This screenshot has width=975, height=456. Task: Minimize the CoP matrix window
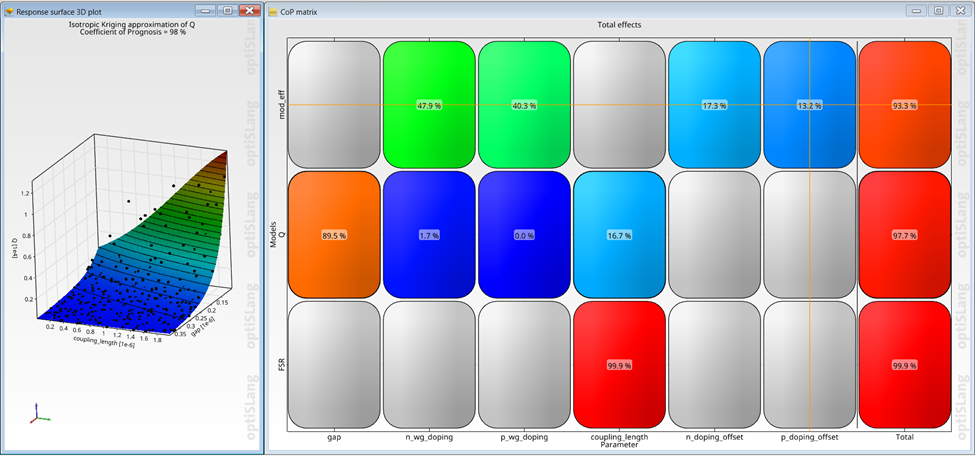(918, 11)
